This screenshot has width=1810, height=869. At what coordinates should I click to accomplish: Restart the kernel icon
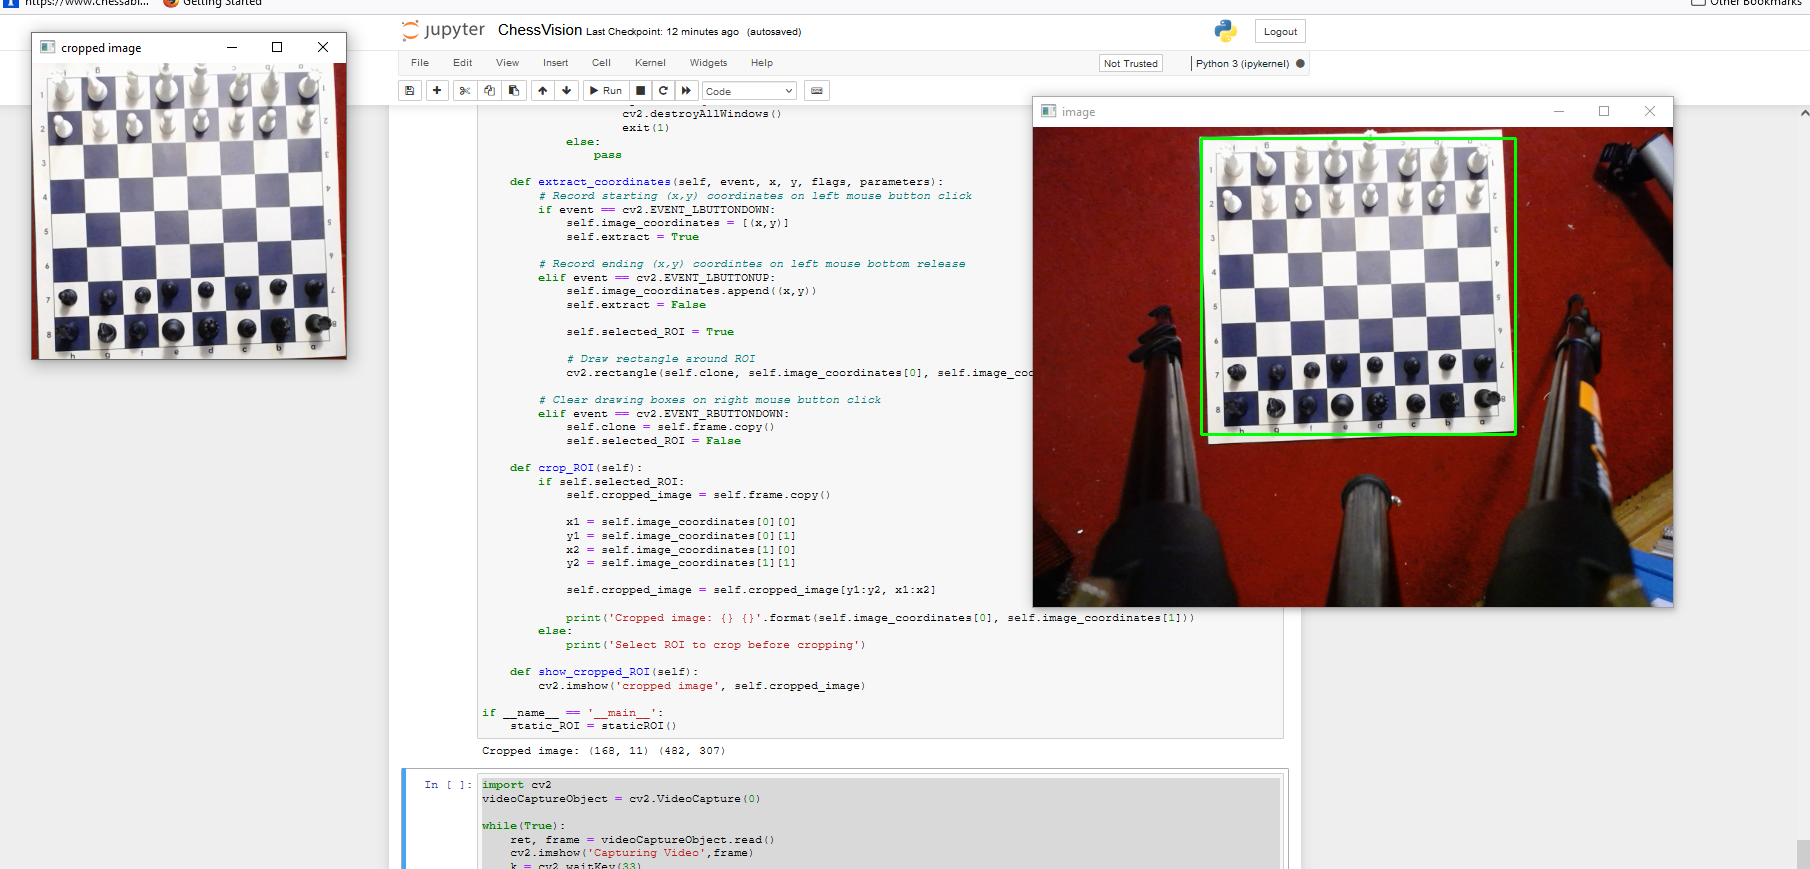(x=663, y=91)
